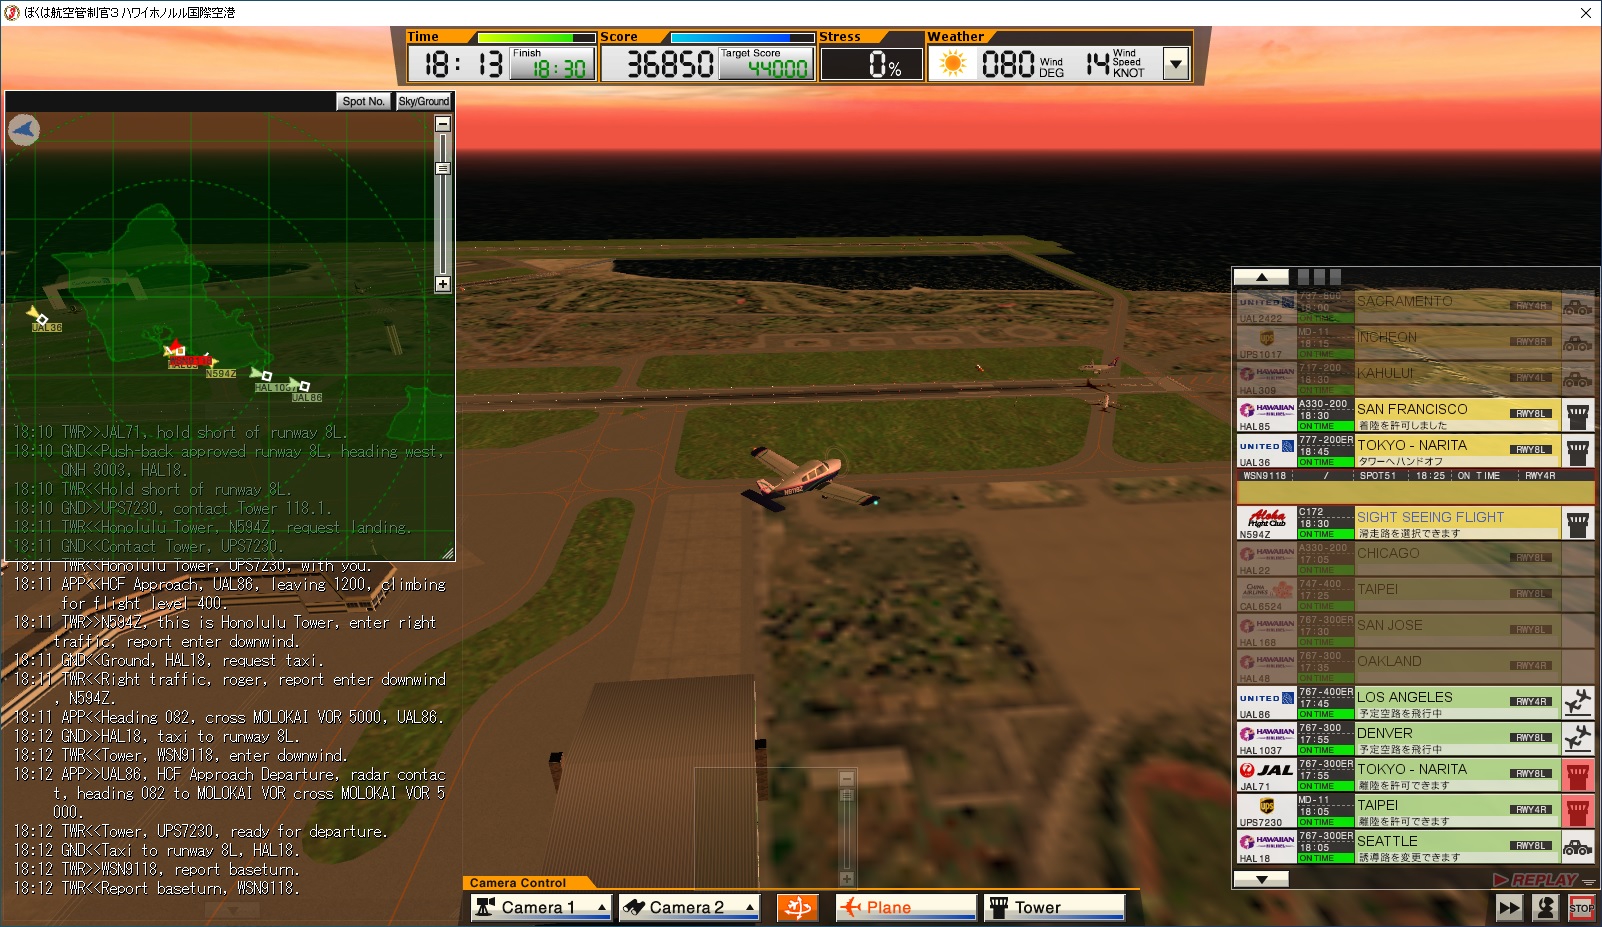Click the blue compass arrow on radar
The height and width of the screenshot is (927, 1602).
coord(24,130)
